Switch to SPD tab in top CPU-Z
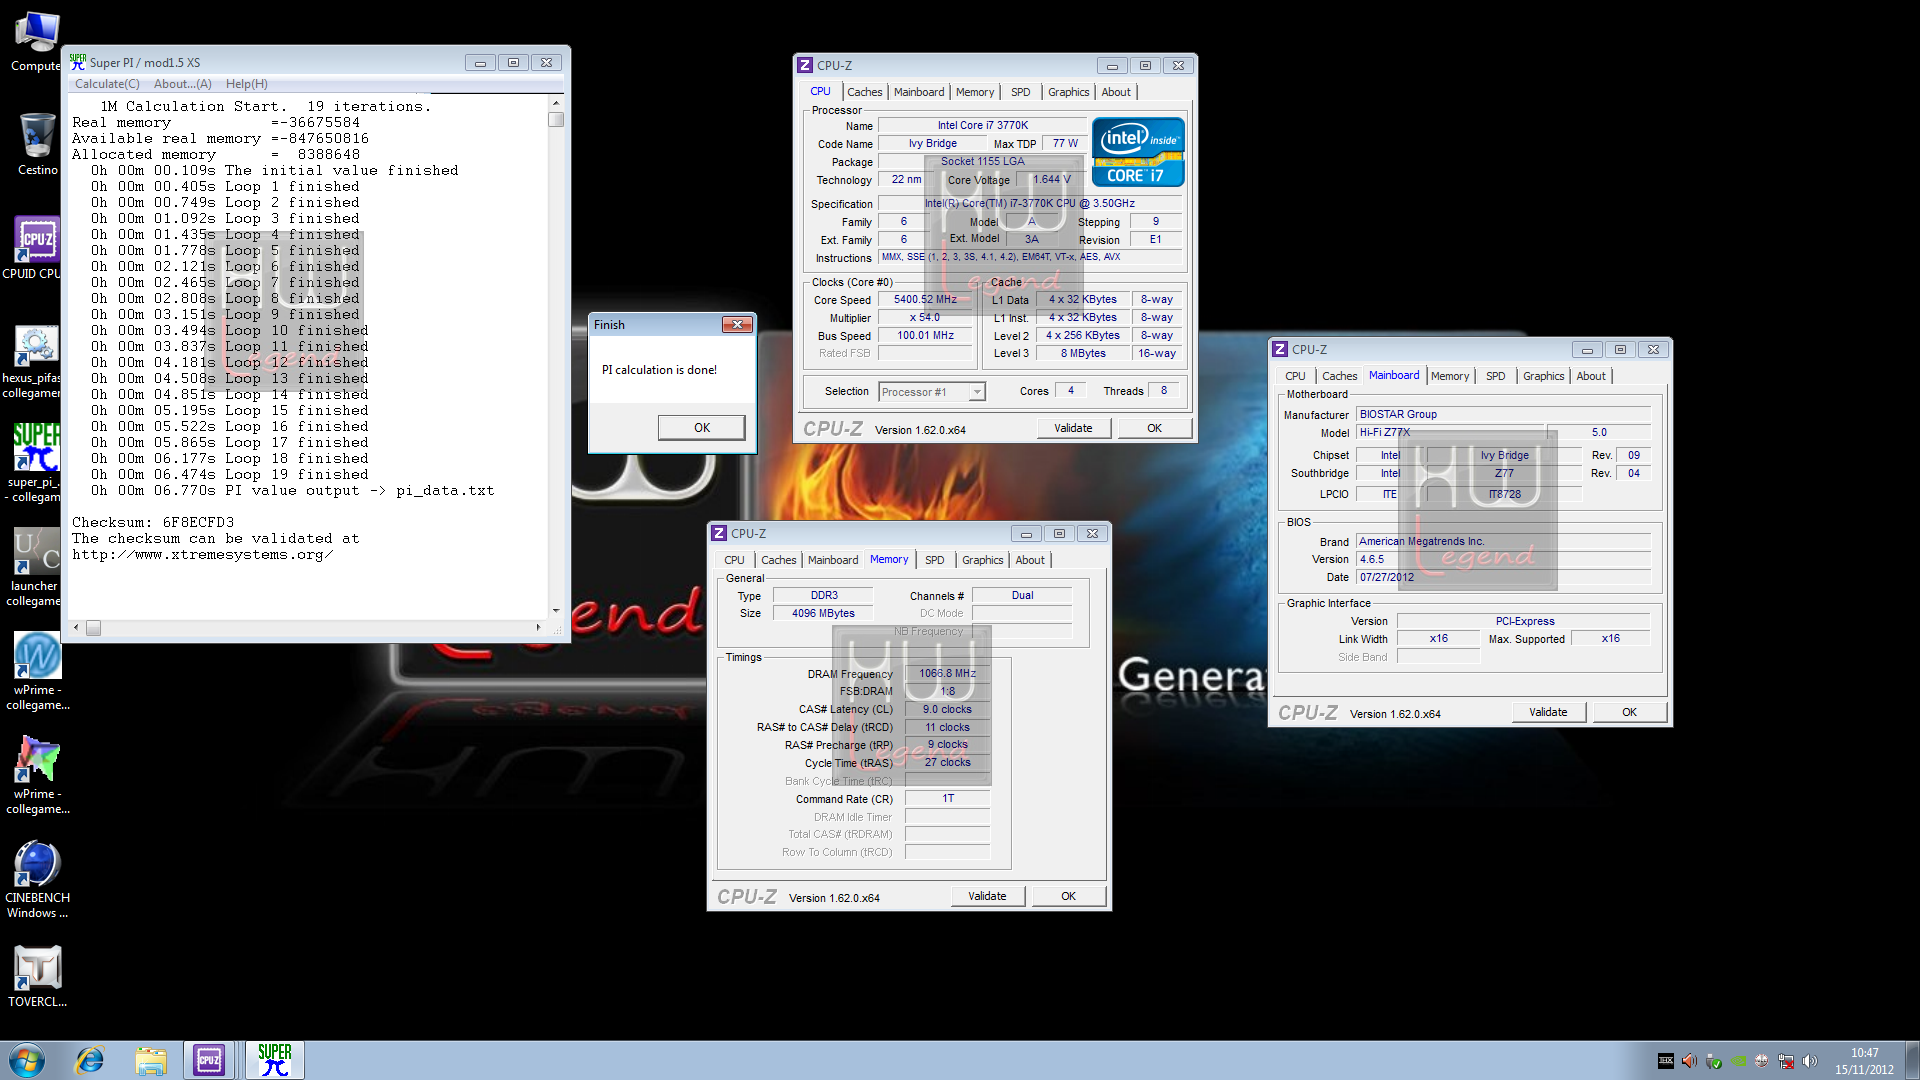 click(1020, 92)
